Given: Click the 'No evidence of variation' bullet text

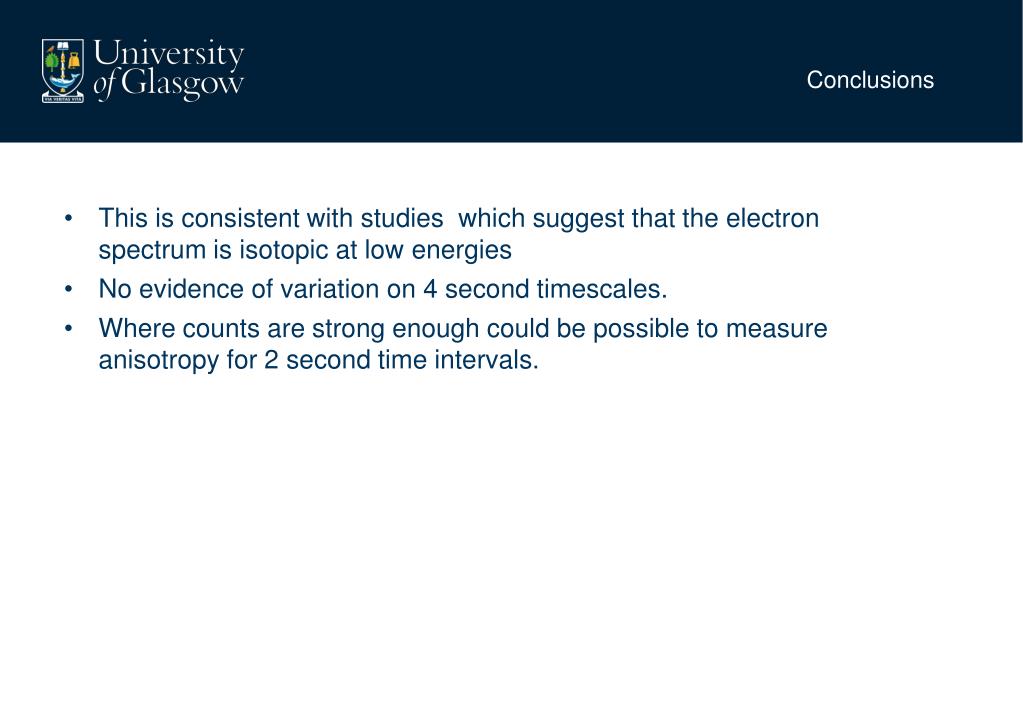Looking at the screenshot, I should pyautogui.click(x=383, y=289).
